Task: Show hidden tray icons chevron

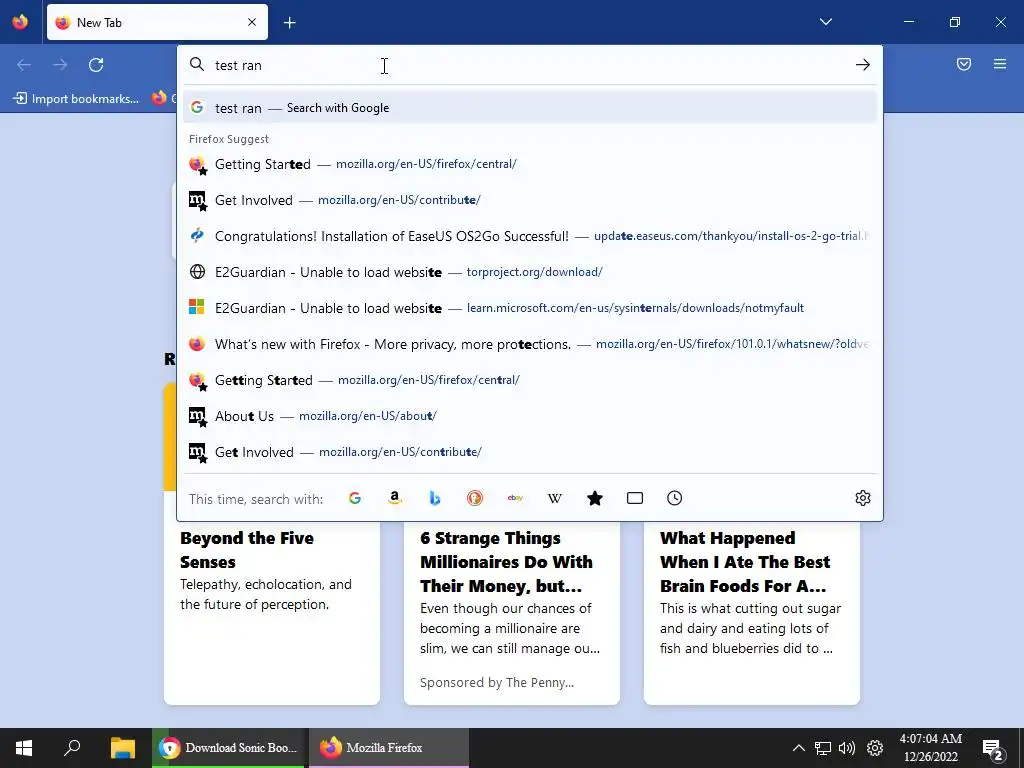Action: pos(798,748)
